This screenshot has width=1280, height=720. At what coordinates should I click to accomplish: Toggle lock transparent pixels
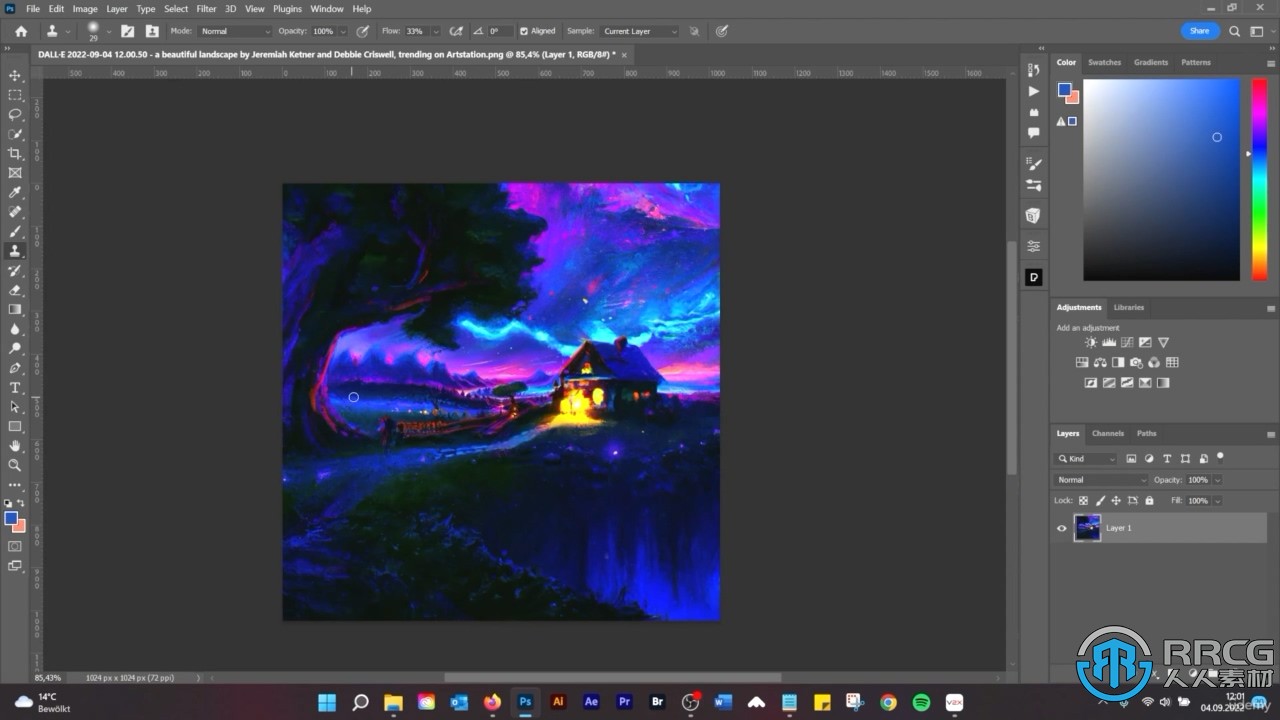click(x=1083, y=500)
